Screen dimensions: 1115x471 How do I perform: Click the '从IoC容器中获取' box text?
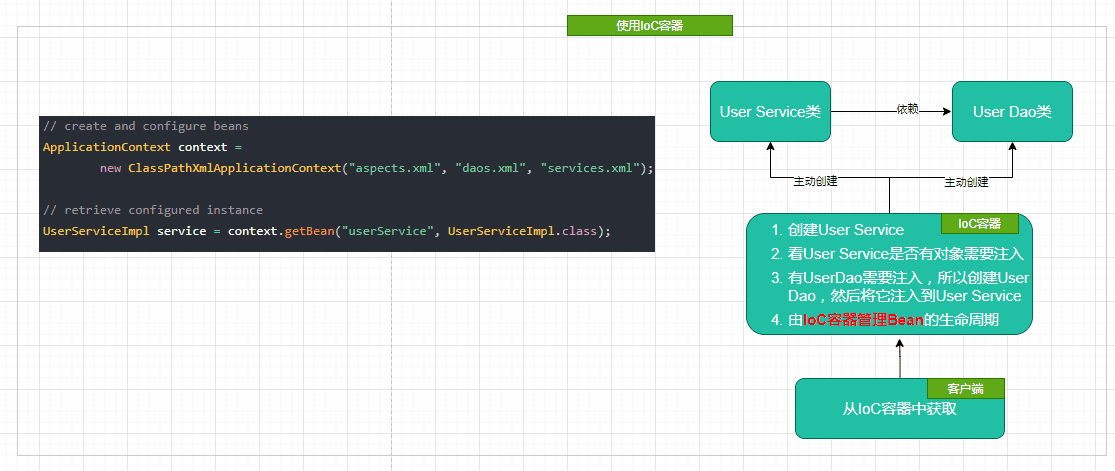900,408
